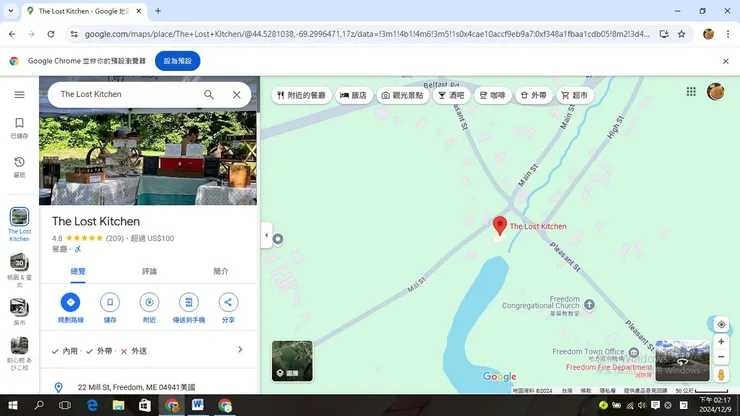
Task: Click the address location pin icon
Action: (x=59, y=387)
